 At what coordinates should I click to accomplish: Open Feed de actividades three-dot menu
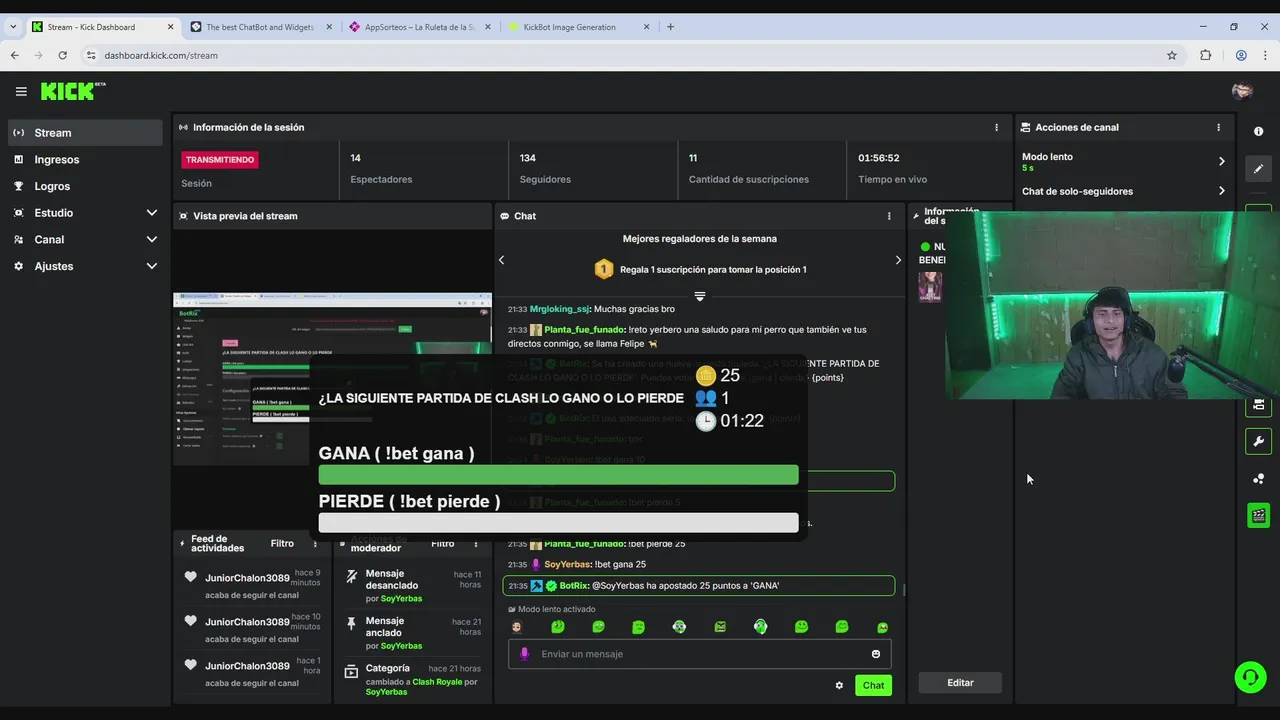pos(315,544)
